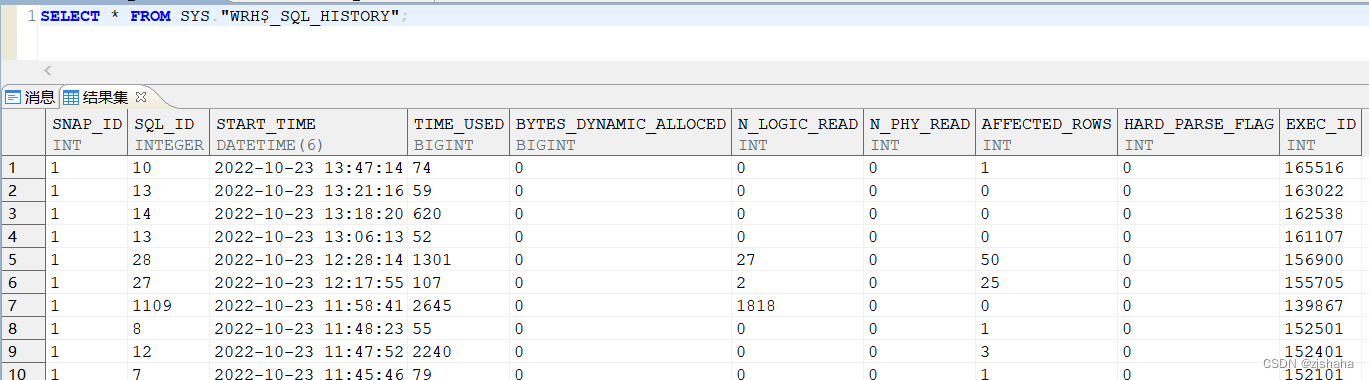
Task: Click the FROM keyword in the editor
Action: [150, 17]
